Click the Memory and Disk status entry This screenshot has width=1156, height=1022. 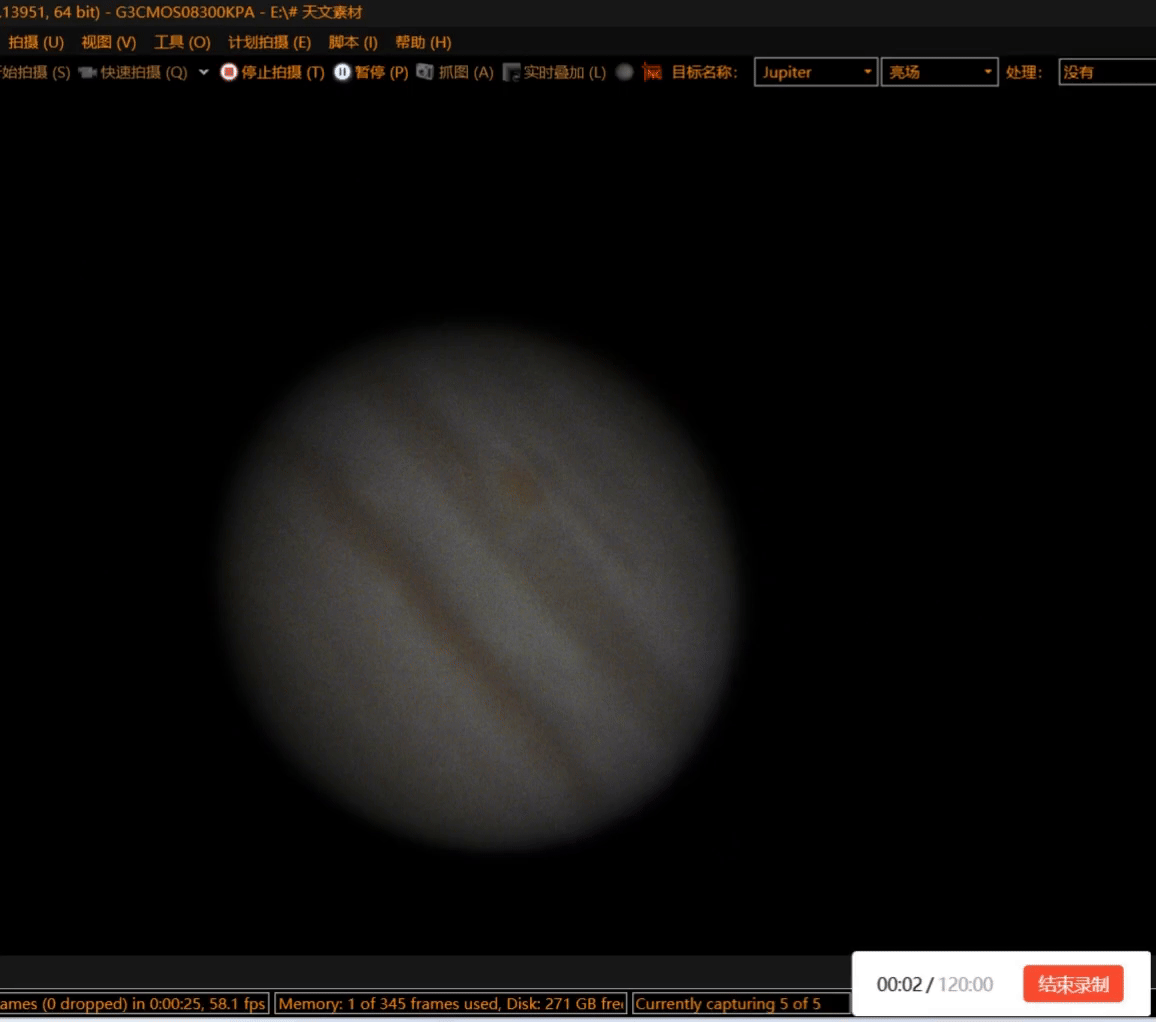point(450,1004)
